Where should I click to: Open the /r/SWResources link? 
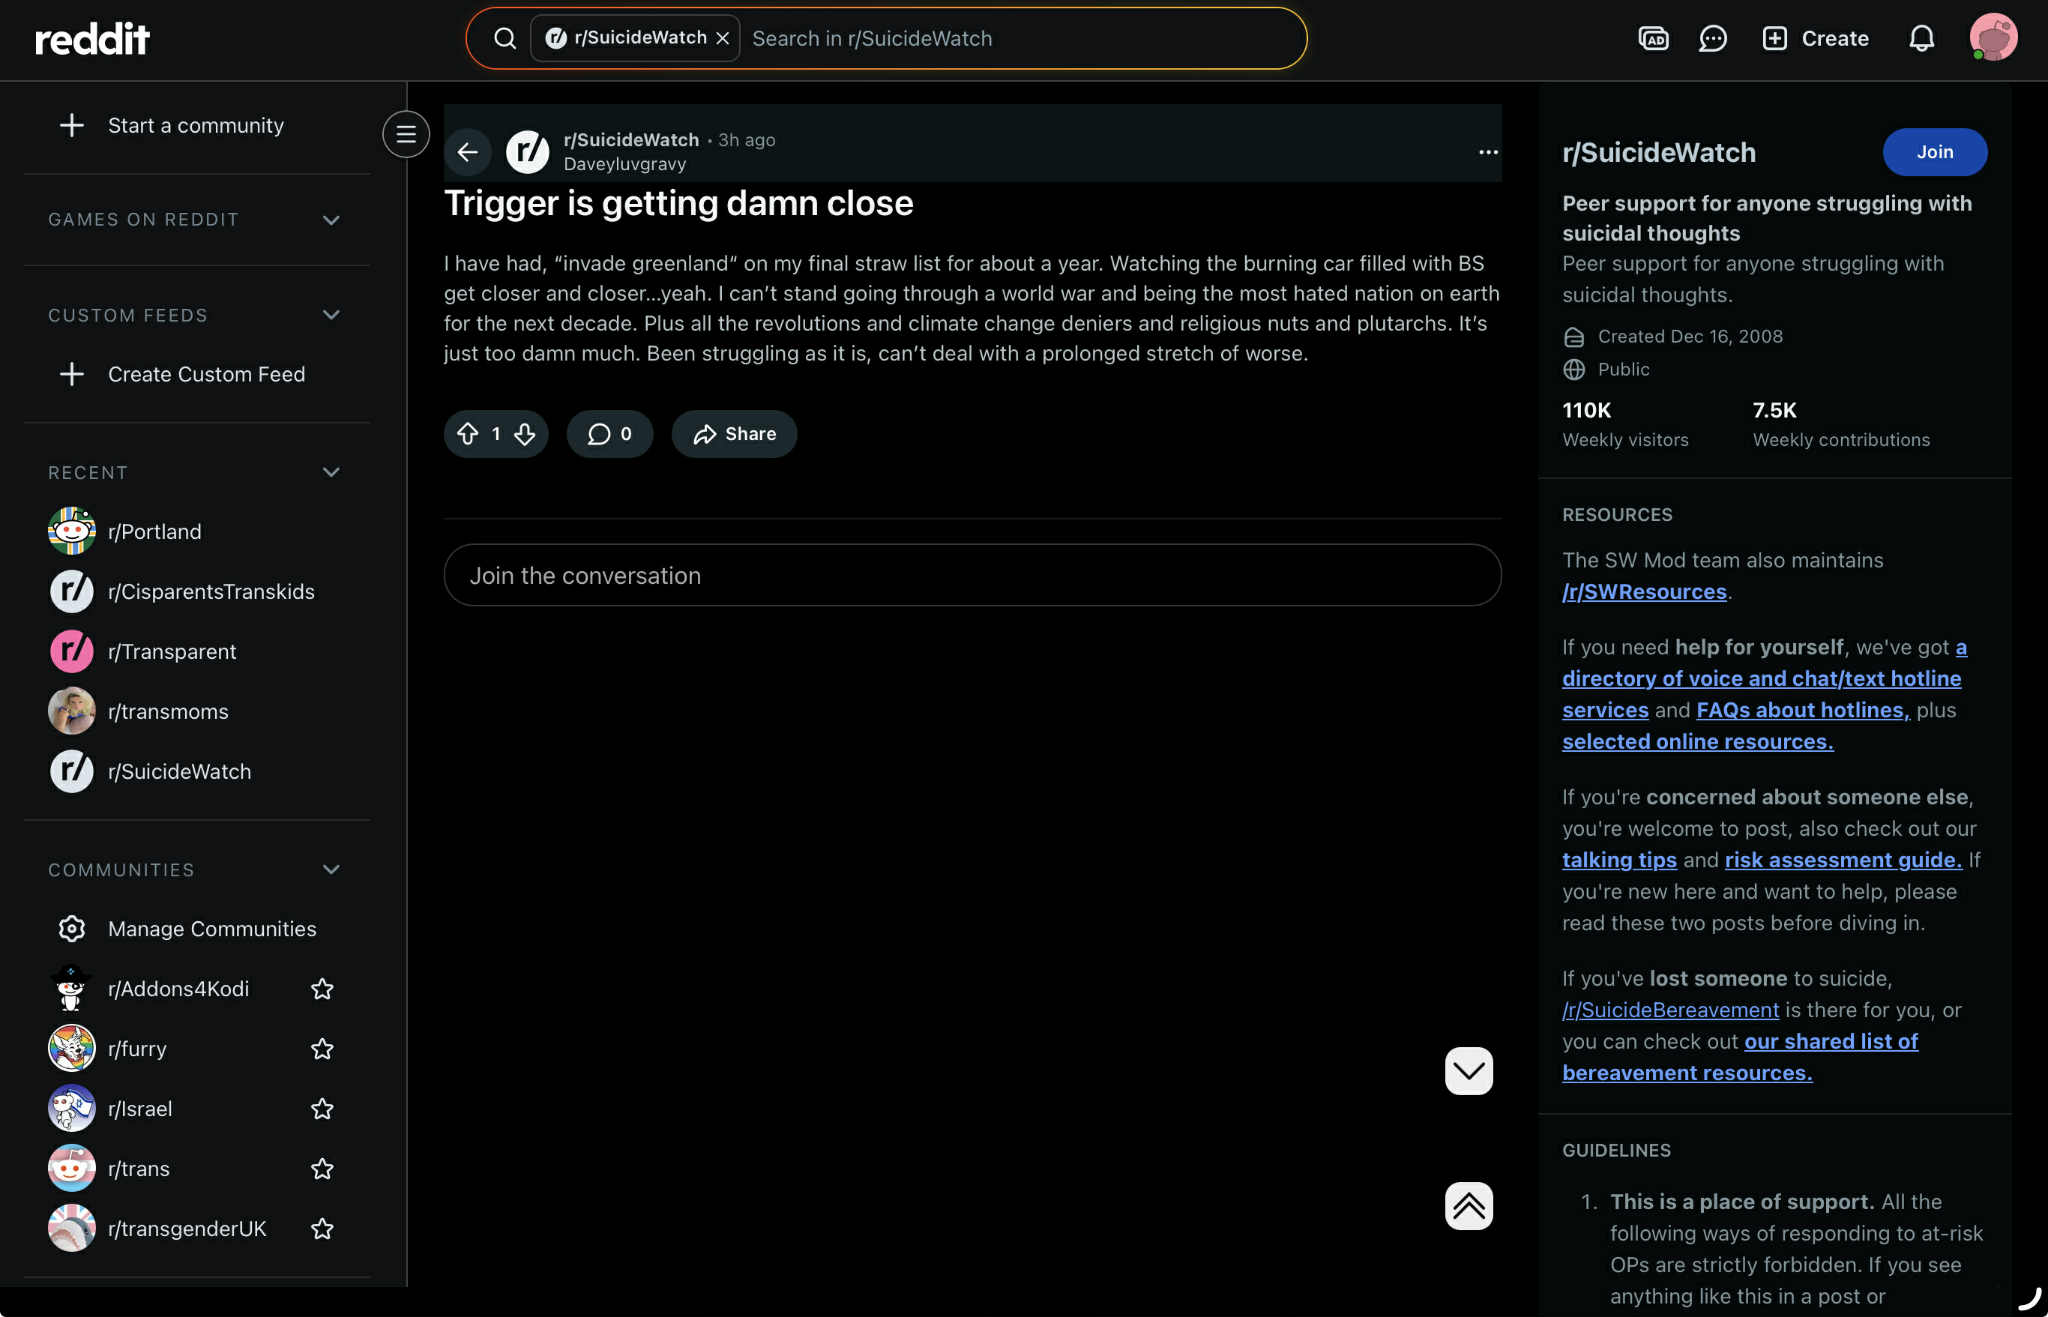(1644, 592)
